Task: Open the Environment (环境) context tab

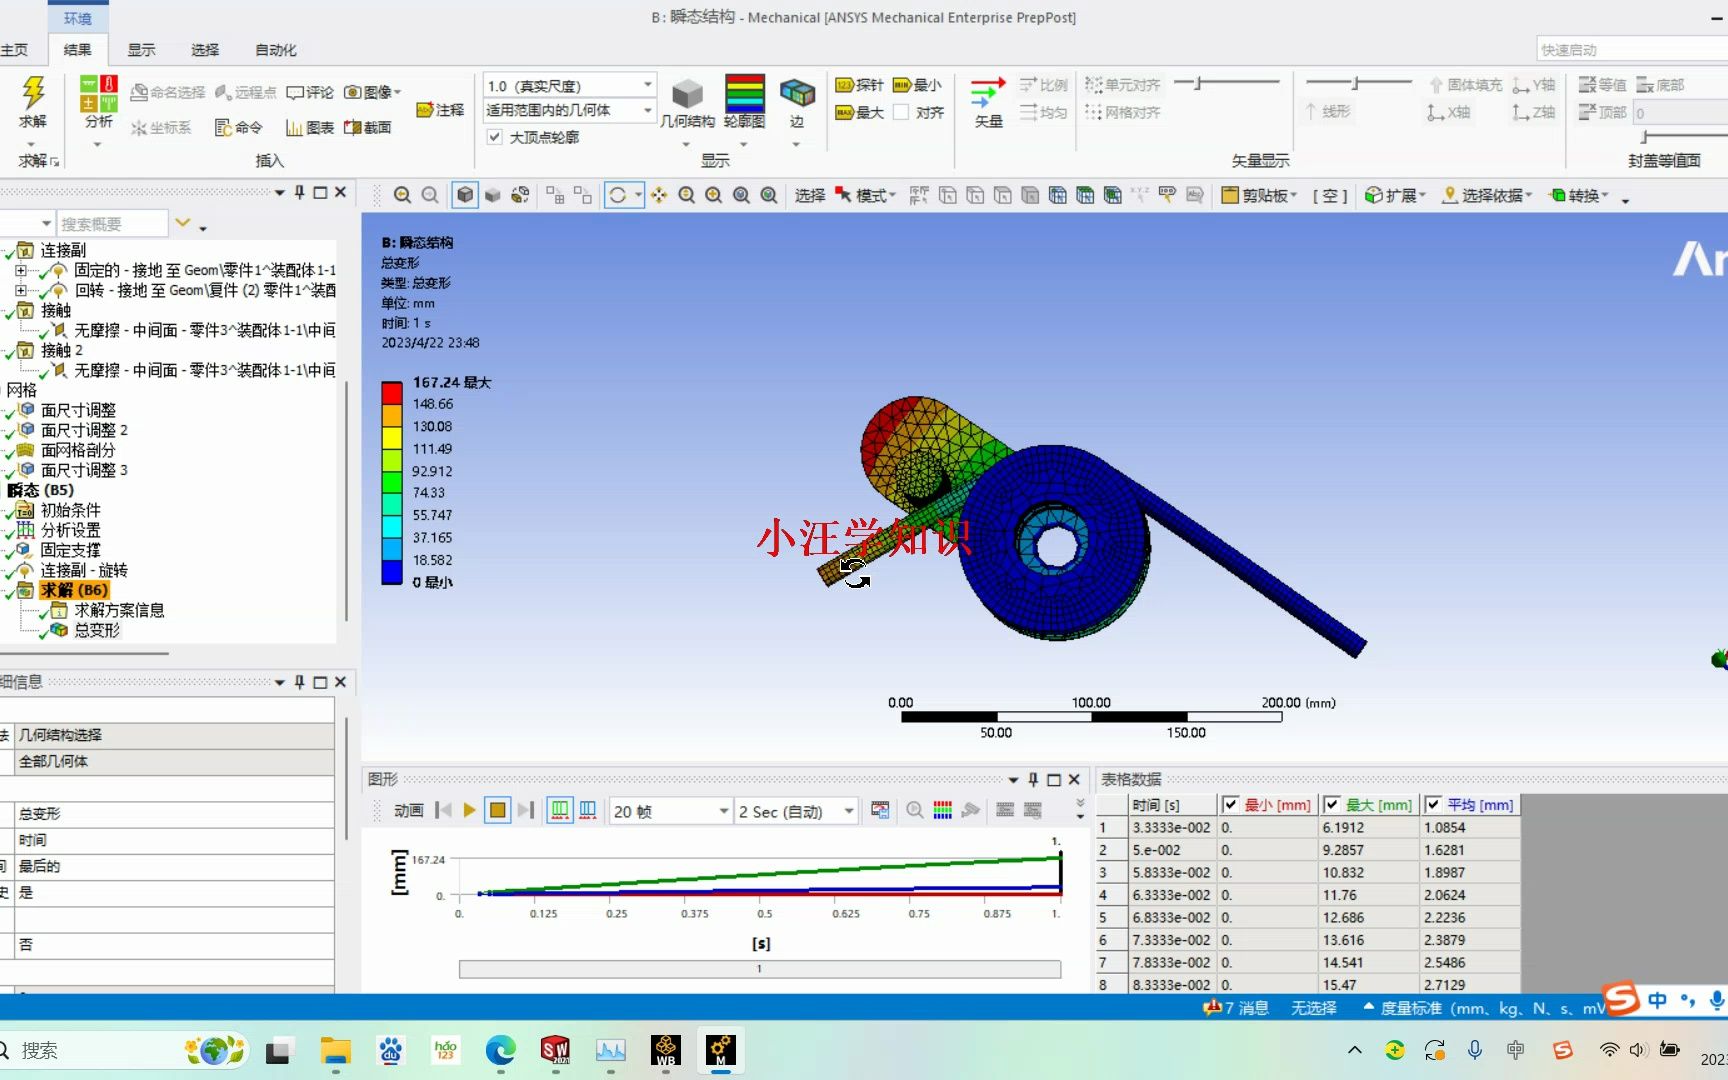Action: click(x=78, y=18)
